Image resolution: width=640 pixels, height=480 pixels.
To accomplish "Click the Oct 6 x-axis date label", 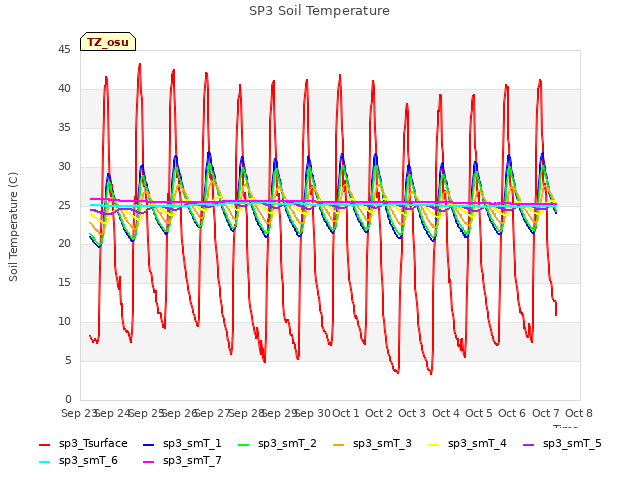I will pyautogui.click(x=512, y=413).
